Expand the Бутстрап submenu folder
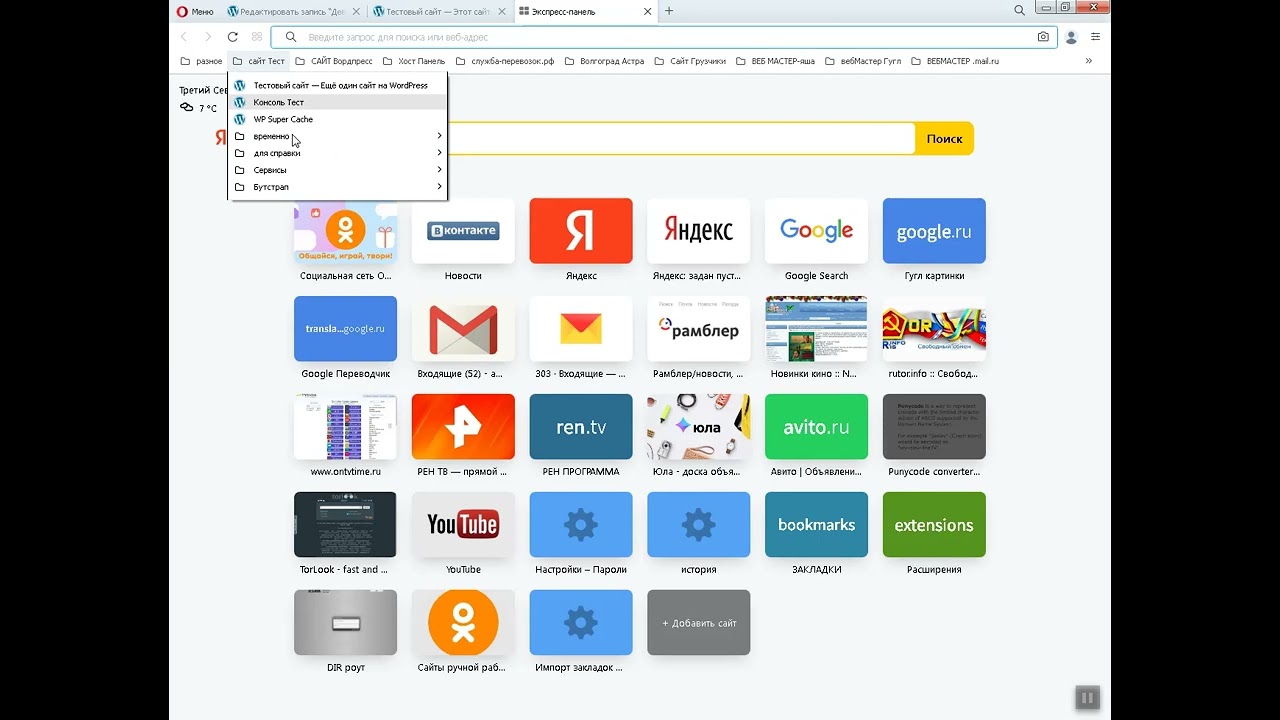The height and width of the screenshot is (720, 1280). [x=338, y=187]
